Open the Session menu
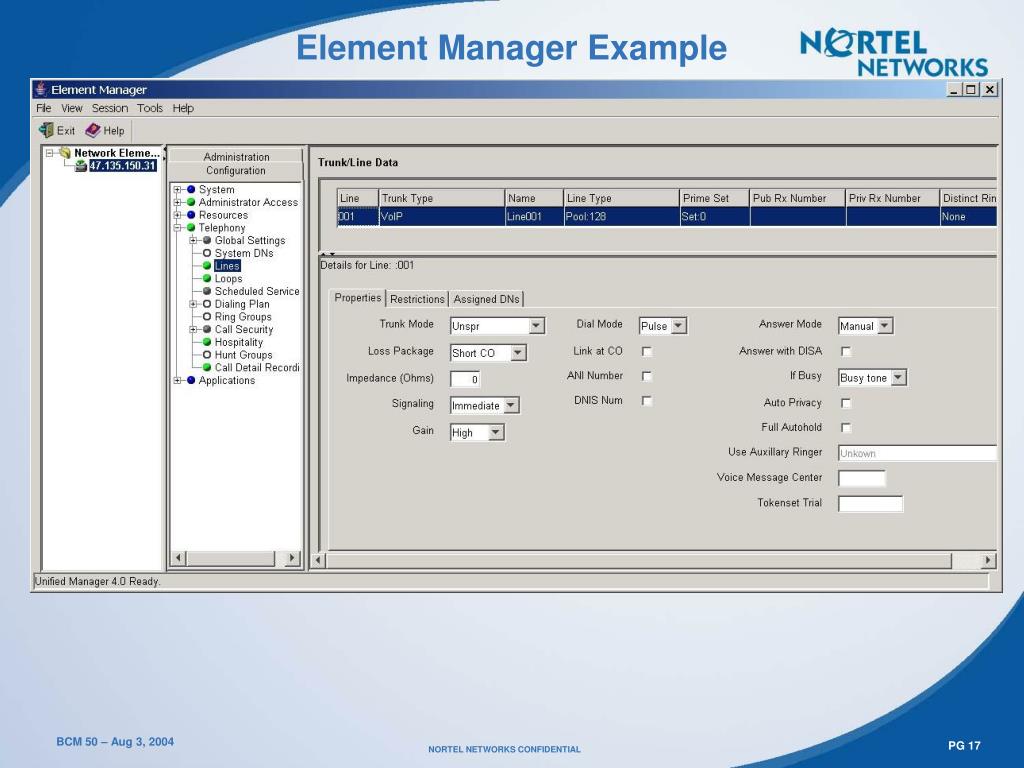This screenshot has height=768, width=1024. coord(110,108)
